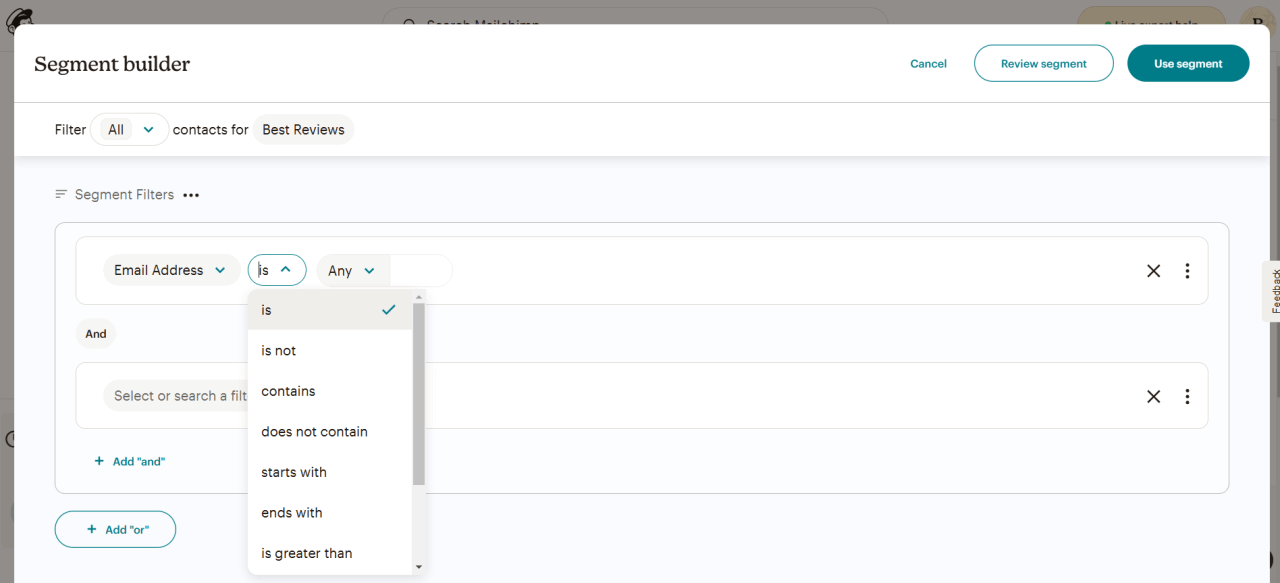1280x583 pixels.
Task: Open the Email Address row's kebab menu
Action: tap(1187, 270)
